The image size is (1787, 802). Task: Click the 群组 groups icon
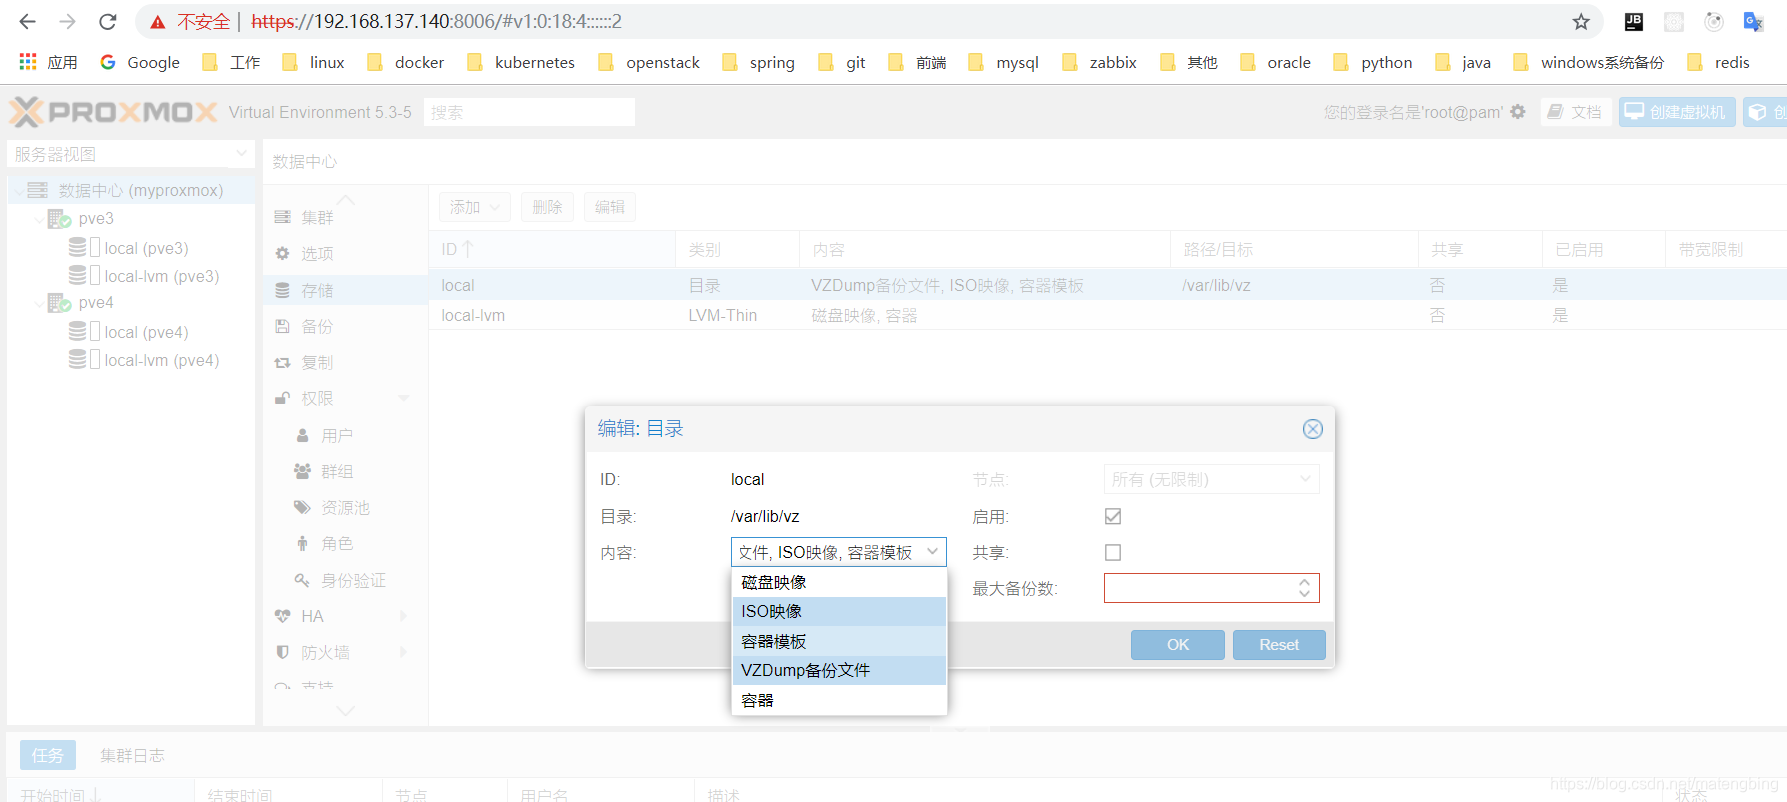click(x=302, y=471)
